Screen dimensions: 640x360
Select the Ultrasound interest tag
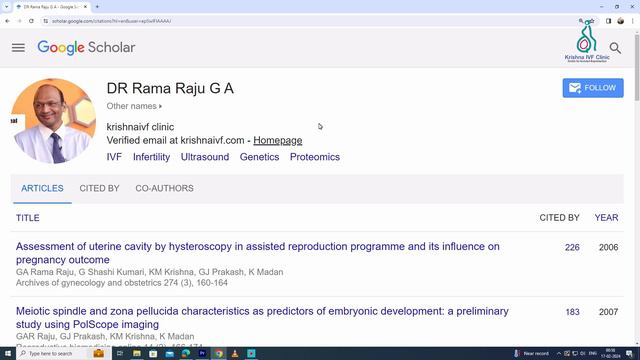[205, 157]
